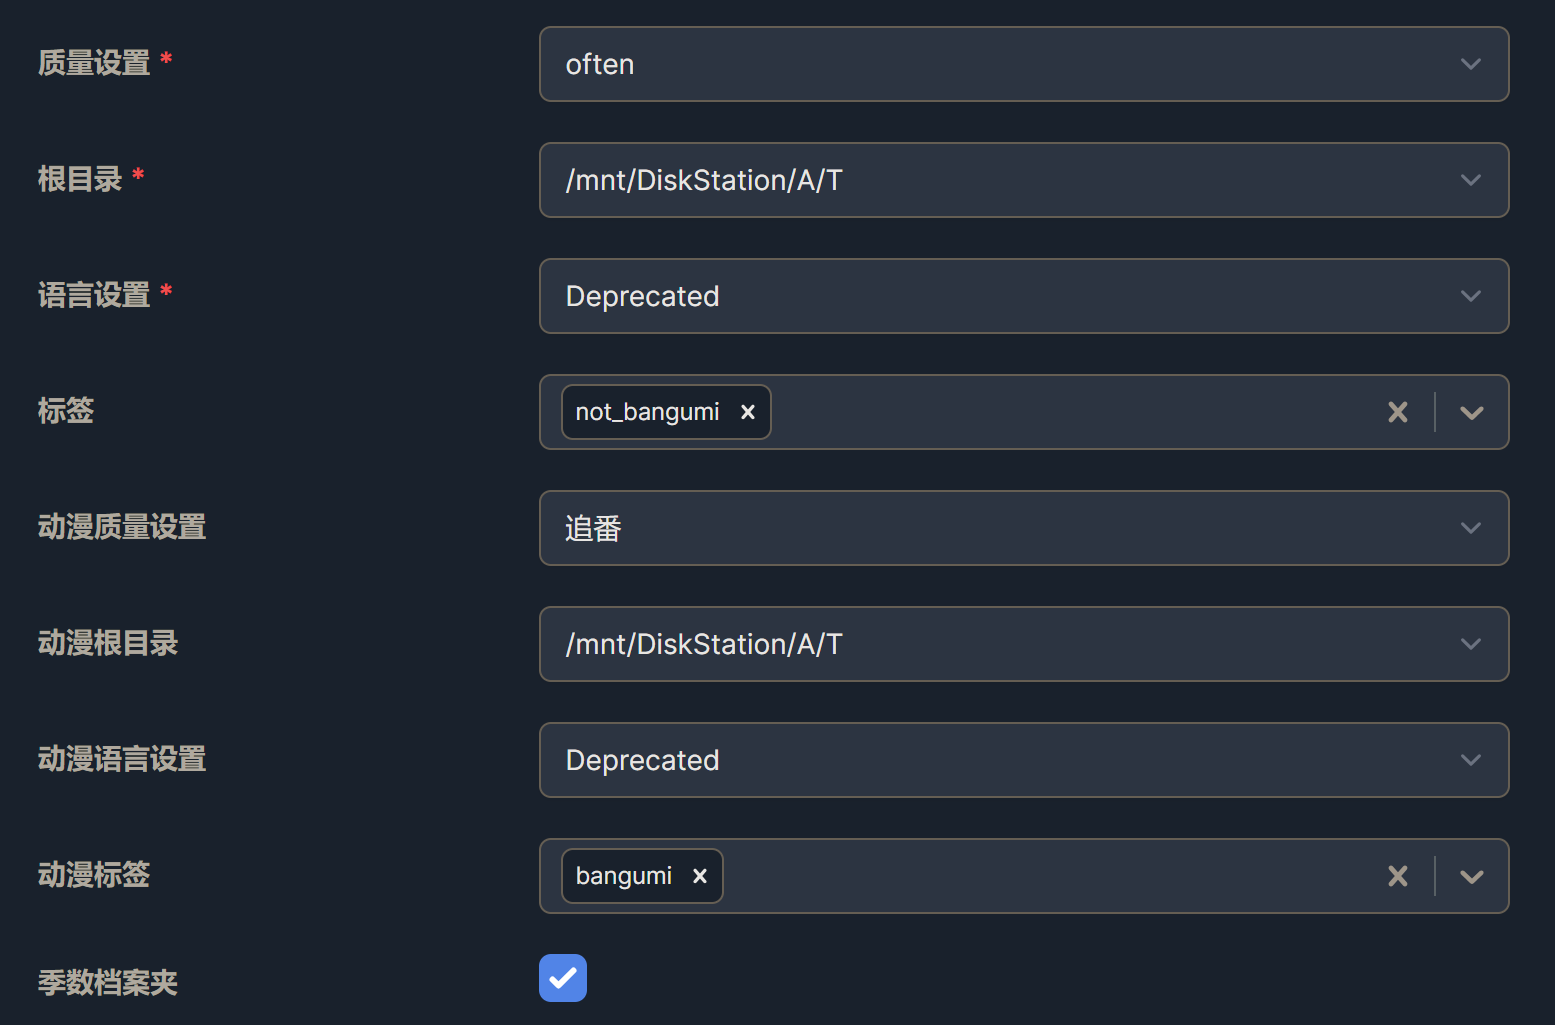The image size is (1555, 1025).
Task: Click the bangumi tag label
Action: [x=623, y=876]
